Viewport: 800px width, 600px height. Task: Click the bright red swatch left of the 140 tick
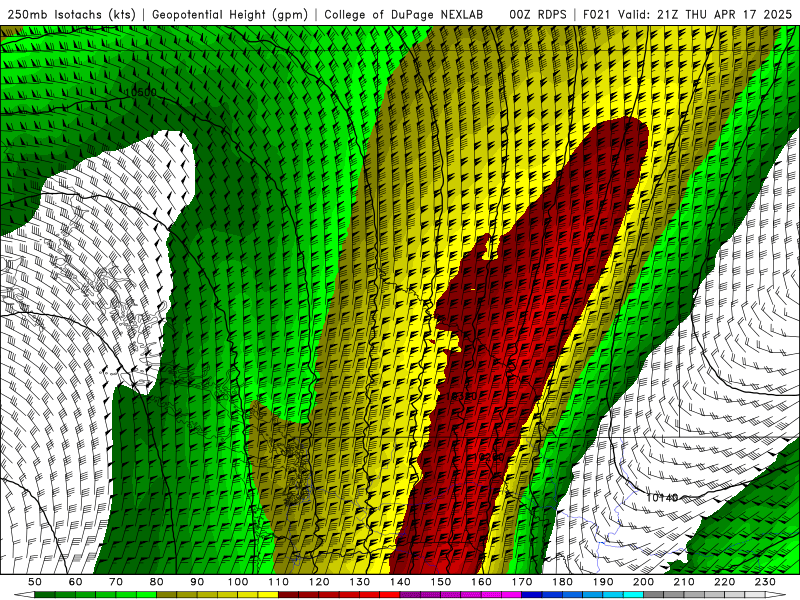tap(390, 595)
